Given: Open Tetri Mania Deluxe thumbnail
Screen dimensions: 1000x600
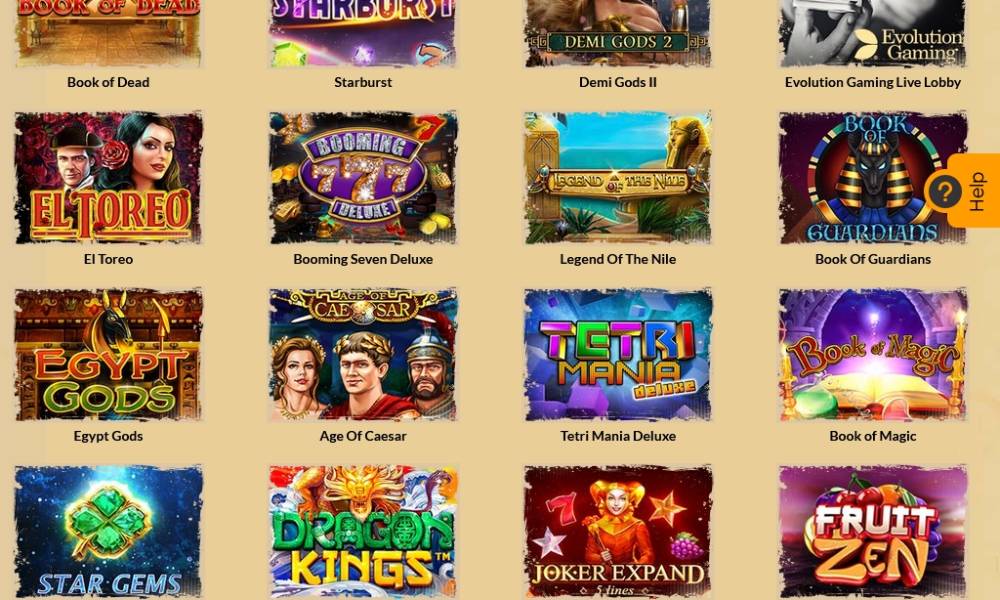Looking at the screenshot, I should (x=618, y=355).
